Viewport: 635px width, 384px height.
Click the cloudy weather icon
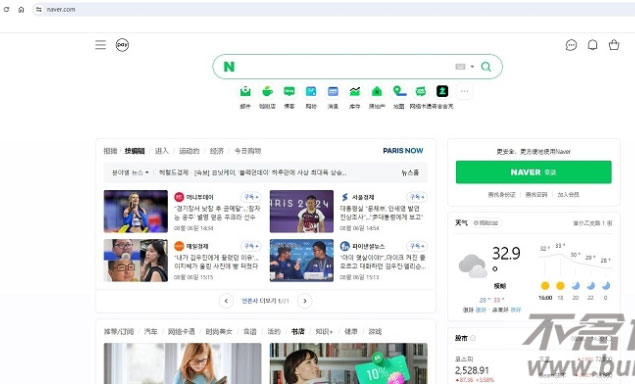pyautogui.click(x=473, y=266)
